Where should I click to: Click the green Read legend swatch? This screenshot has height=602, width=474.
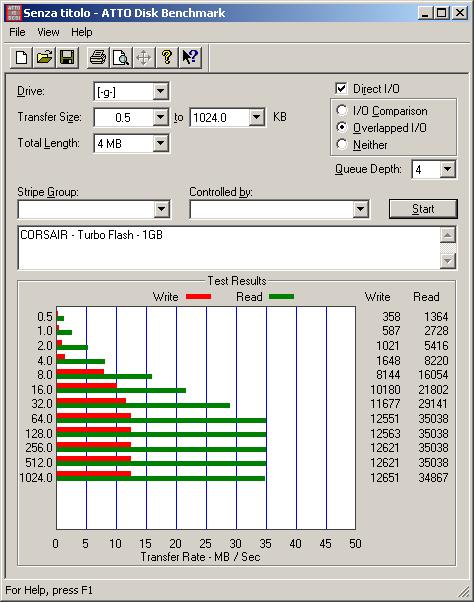tap(282, 296)
